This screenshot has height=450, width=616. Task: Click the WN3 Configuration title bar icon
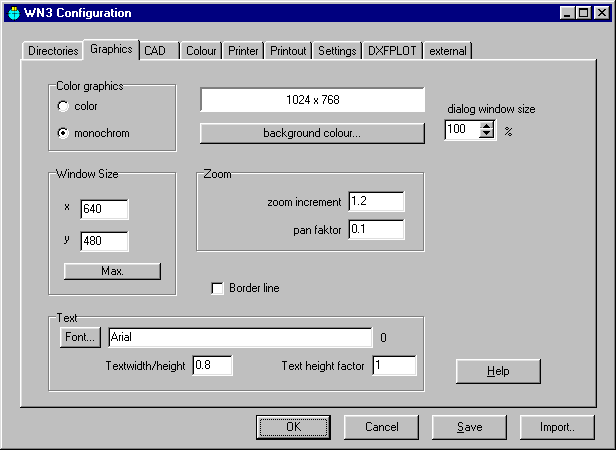(x=13, y=13)
